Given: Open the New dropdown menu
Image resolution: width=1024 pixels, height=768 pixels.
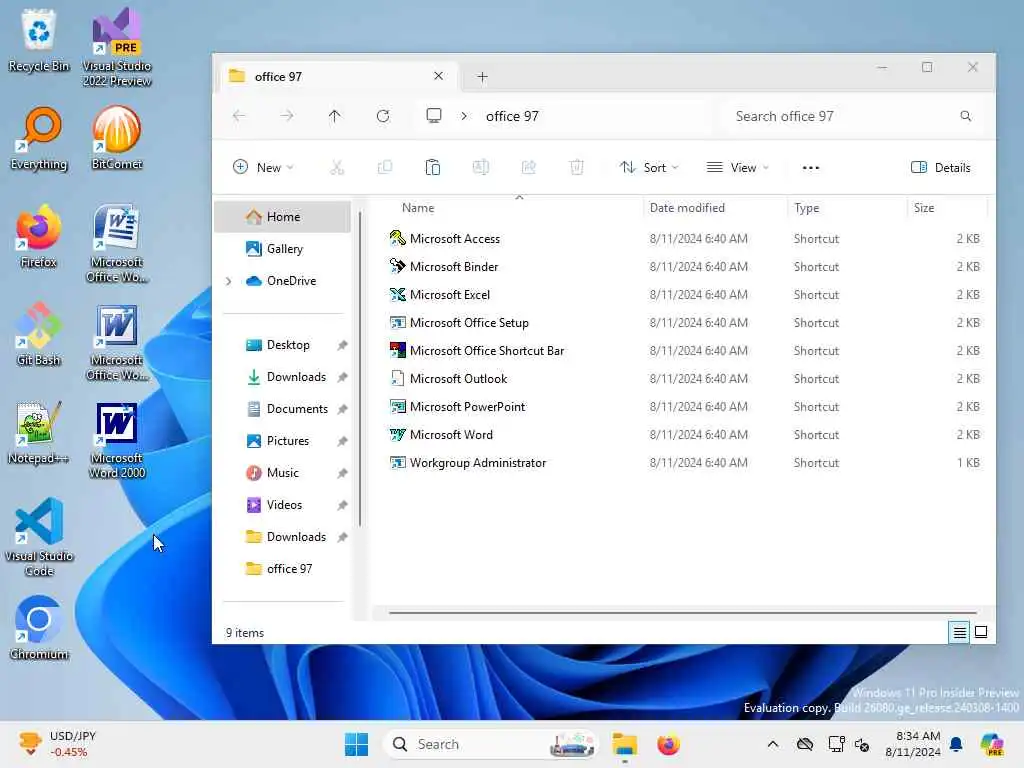Looking at the screenshot, I should [263, 168].
